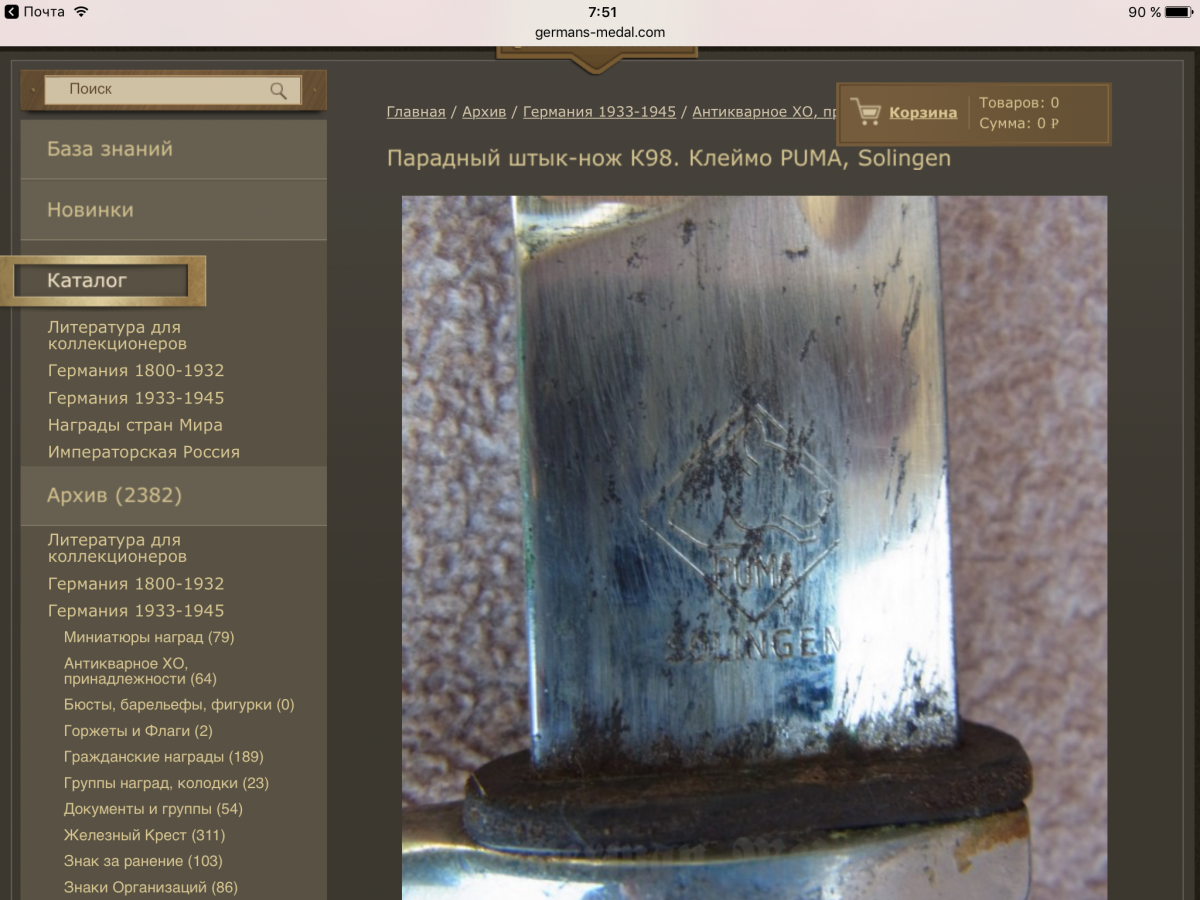The image size is (1200, 900).
Task: Click the PUMA Solingen blade photo
Action: 755,548
